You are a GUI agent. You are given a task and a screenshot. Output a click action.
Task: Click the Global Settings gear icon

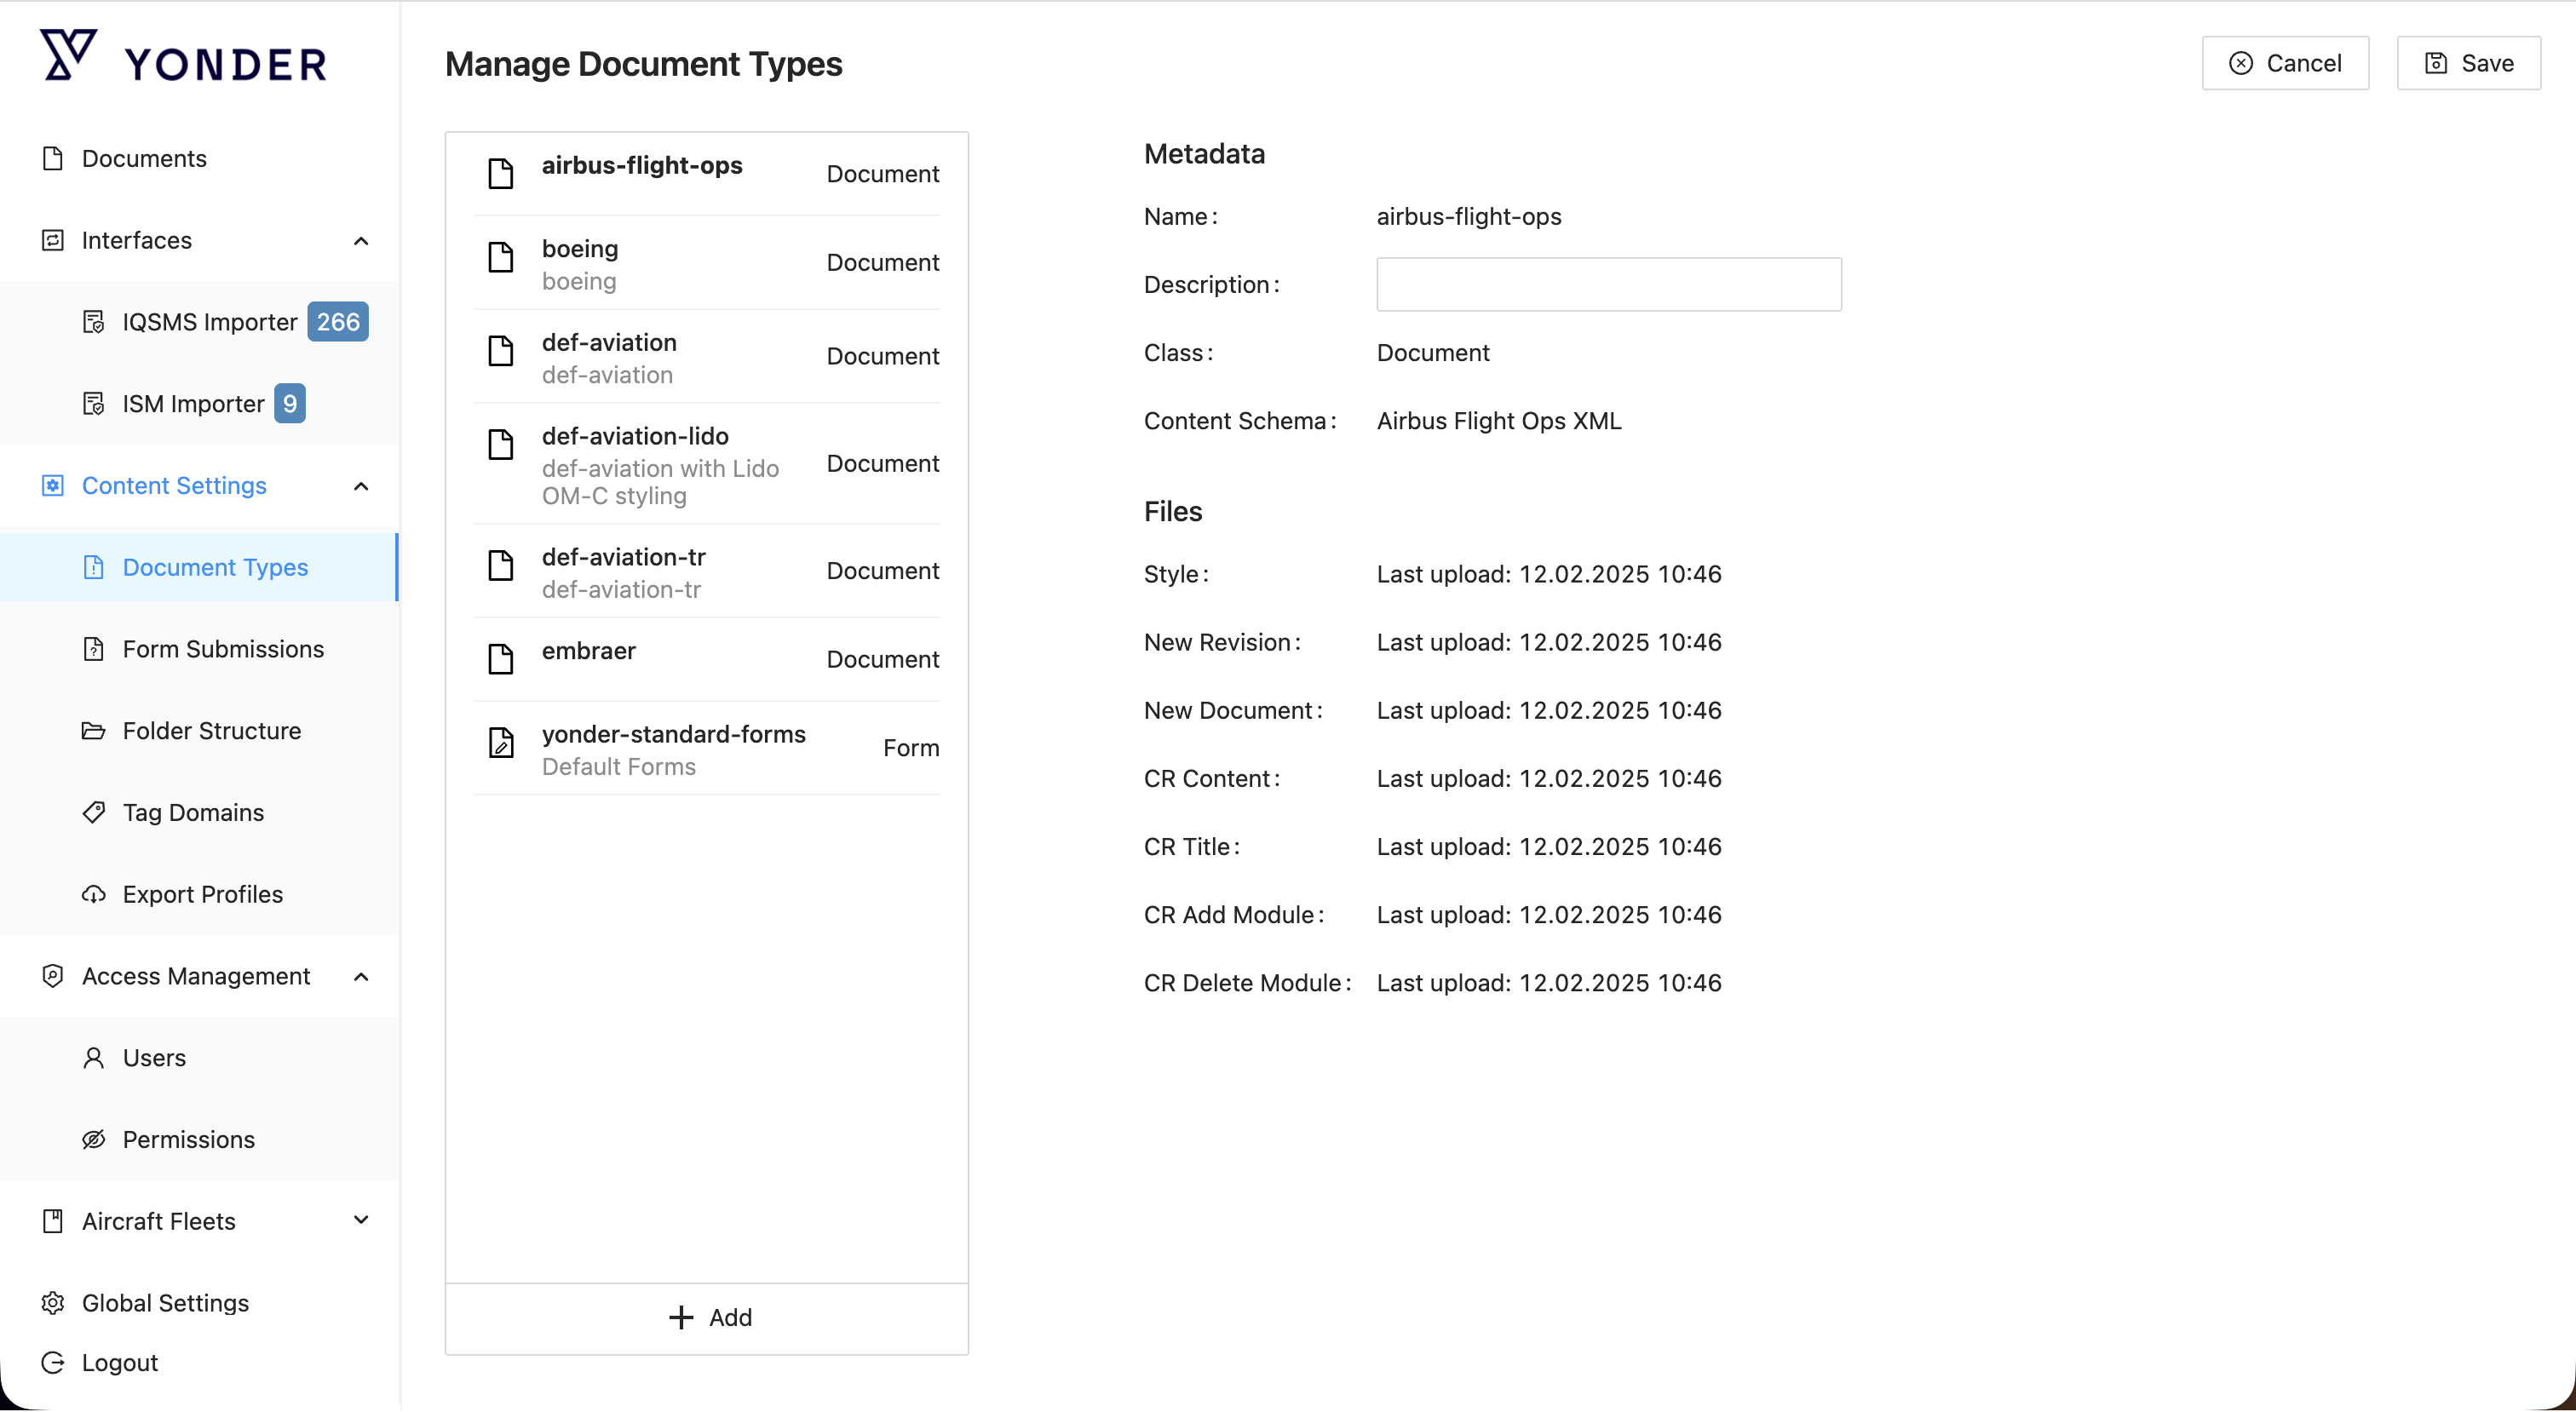(53, 1303)
